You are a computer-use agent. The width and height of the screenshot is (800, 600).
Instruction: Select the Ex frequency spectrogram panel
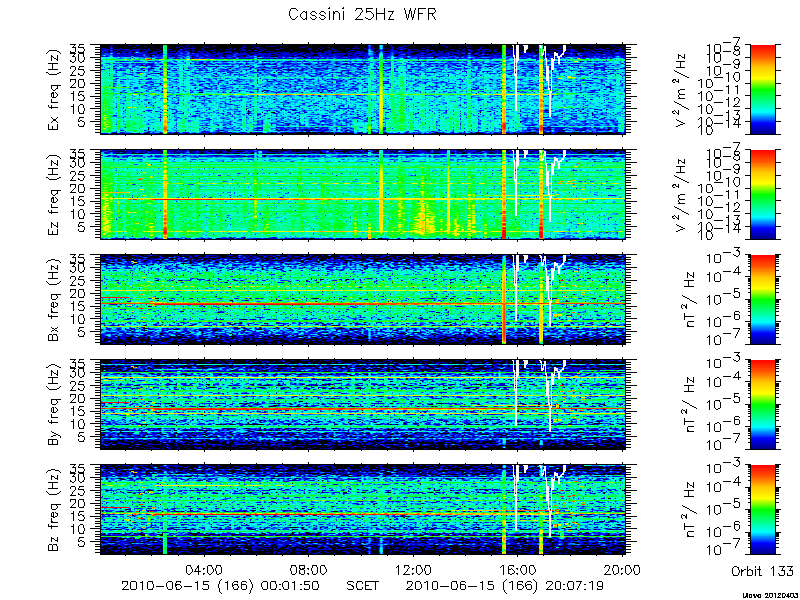point(362,89)
